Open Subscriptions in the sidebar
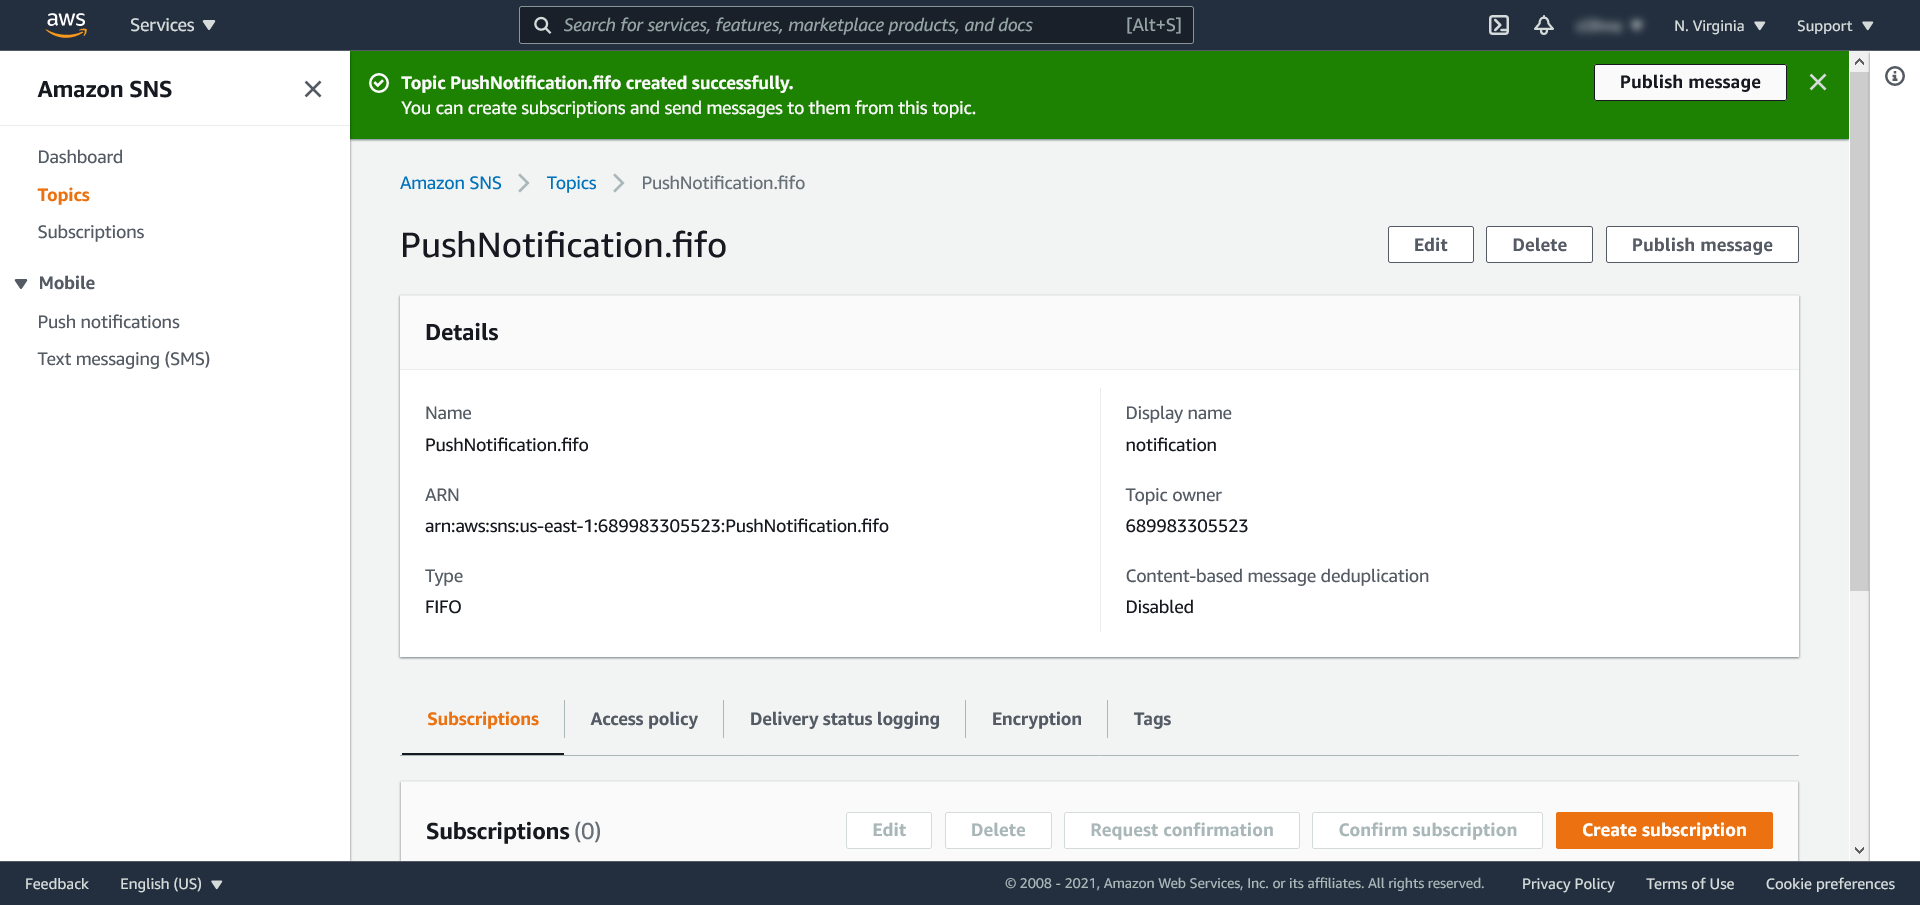 [91, 232]
